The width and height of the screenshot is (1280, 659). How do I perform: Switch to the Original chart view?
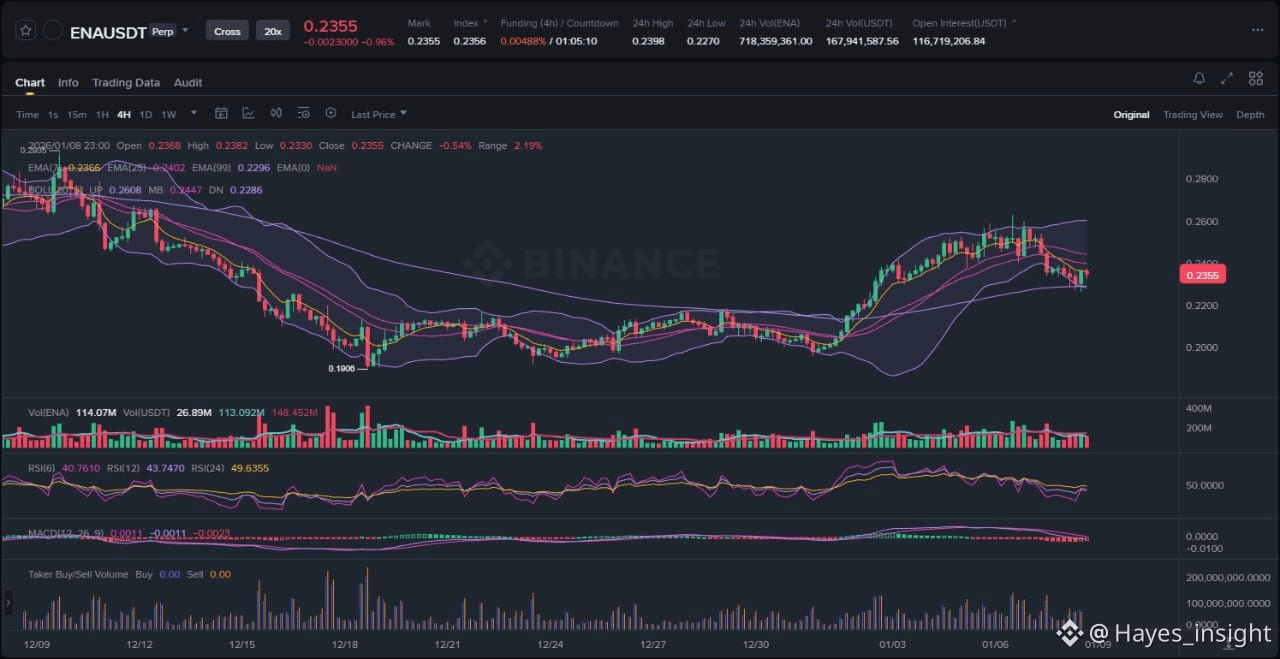coord(1131,115)
